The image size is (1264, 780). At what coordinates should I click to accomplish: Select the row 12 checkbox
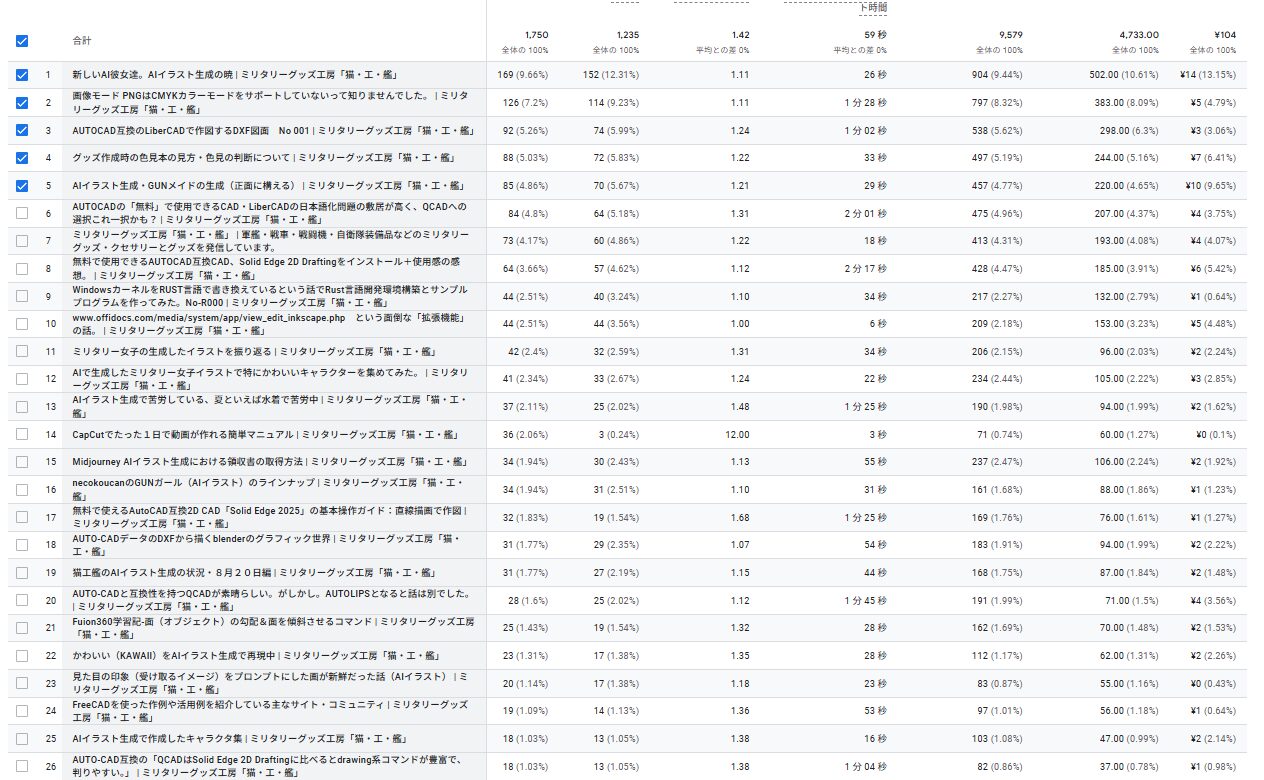click(22, 379)
